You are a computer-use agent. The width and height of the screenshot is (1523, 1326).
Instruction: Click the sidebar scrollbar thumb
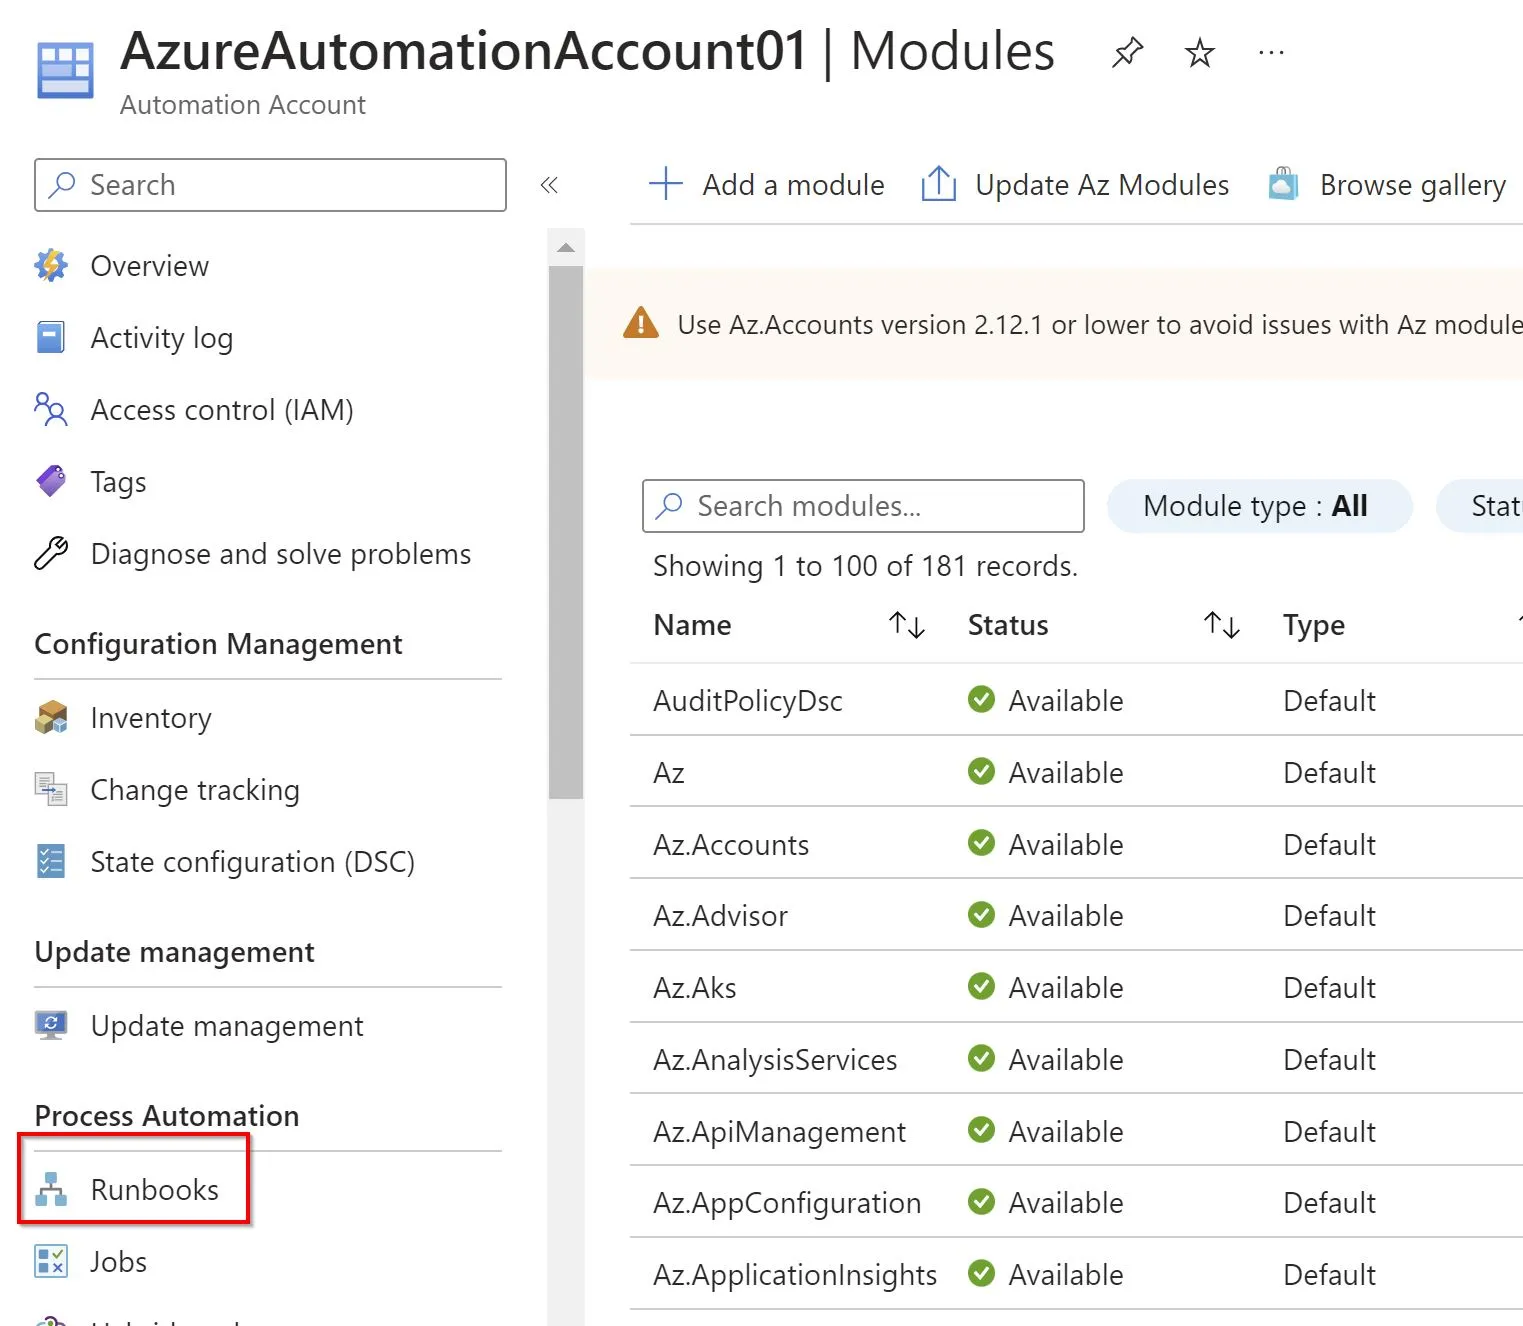(x=566, y=532)
